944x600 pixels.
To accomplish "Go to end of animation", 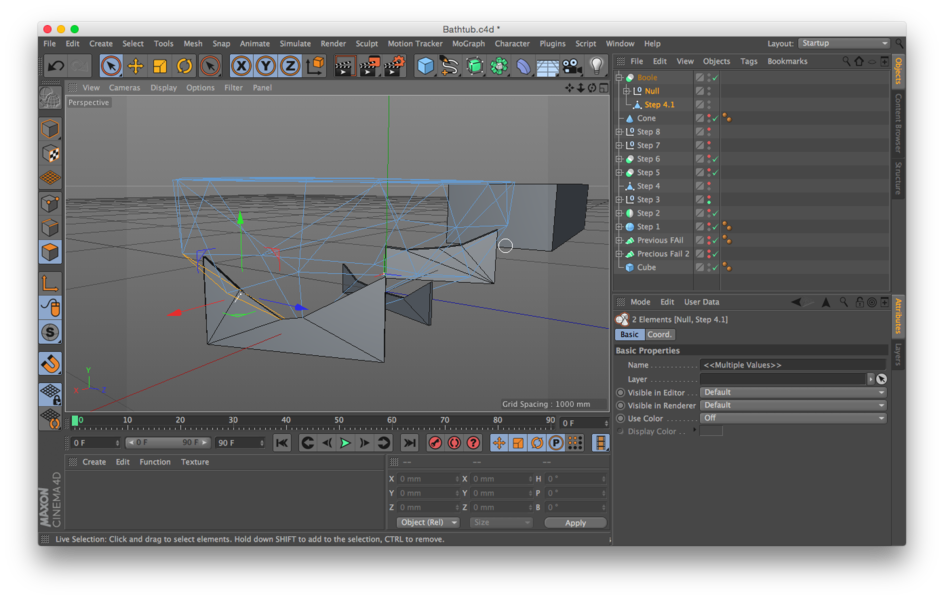I will [x=409, y=443].
